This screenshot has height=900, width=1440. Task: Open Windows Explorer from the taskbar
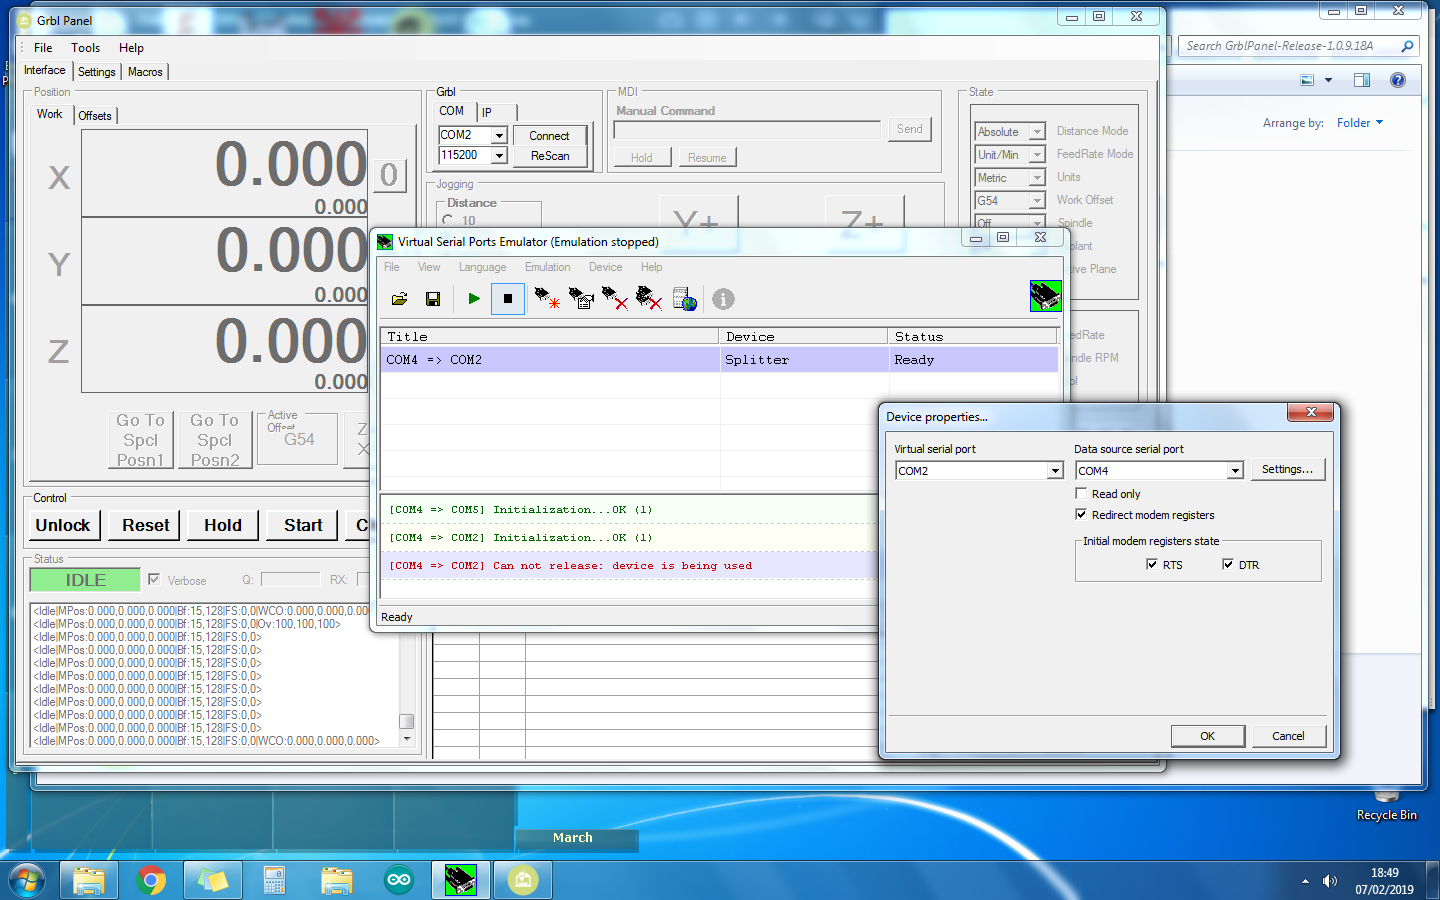89,880
